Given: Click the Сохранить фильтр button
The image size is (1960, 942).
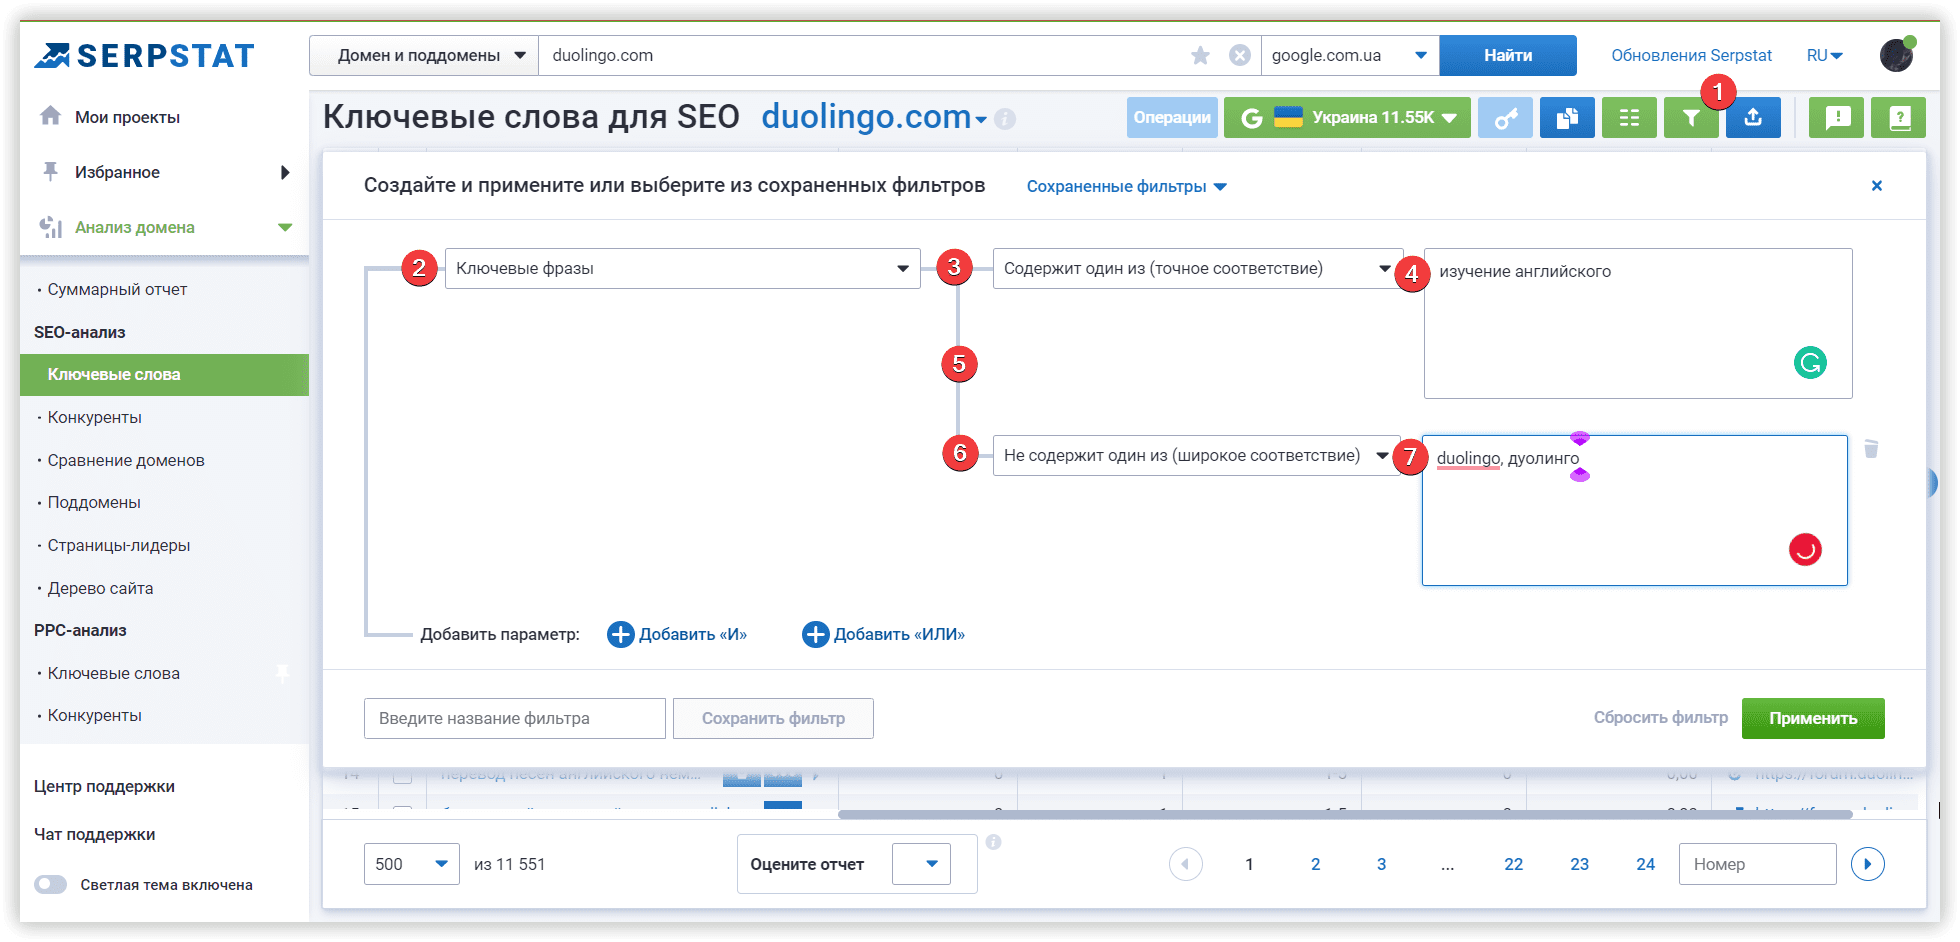Looking at the screenshot, I should pyautogui.click(x=773, y=718).
